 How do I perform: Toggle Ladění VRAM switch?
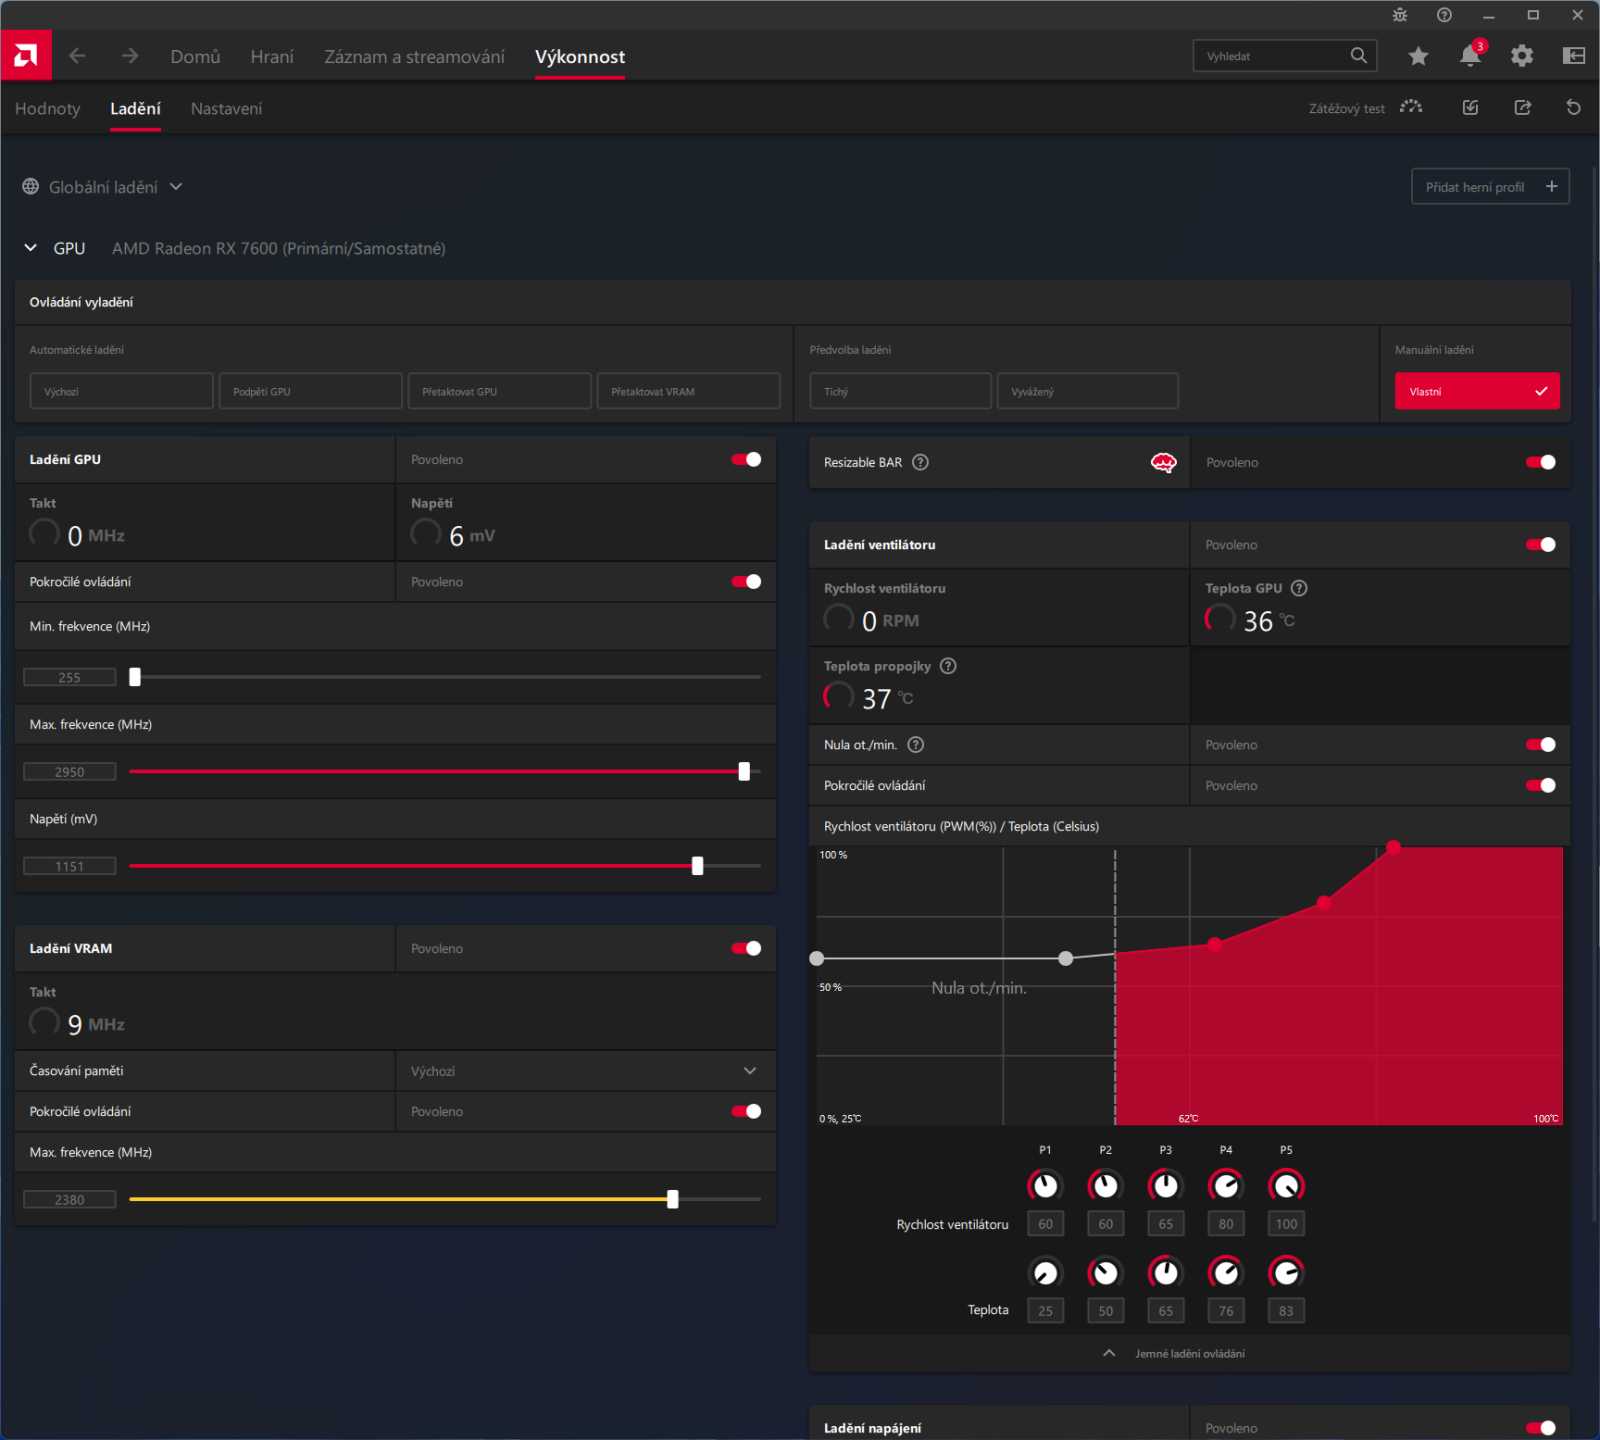point(746,949)
